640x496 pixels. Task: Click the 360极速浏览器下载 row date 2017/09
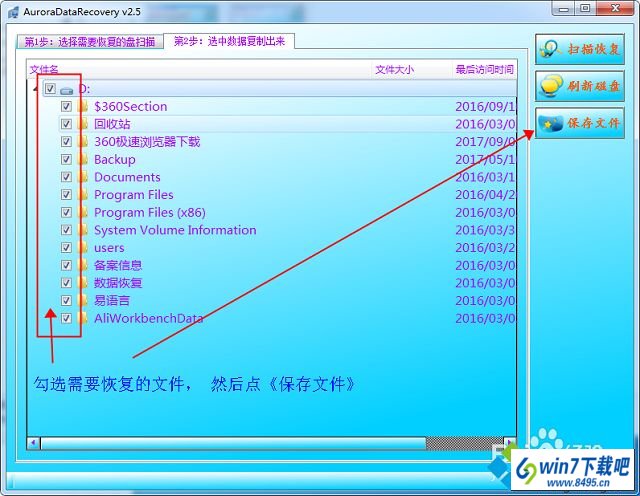pos(485,142)
